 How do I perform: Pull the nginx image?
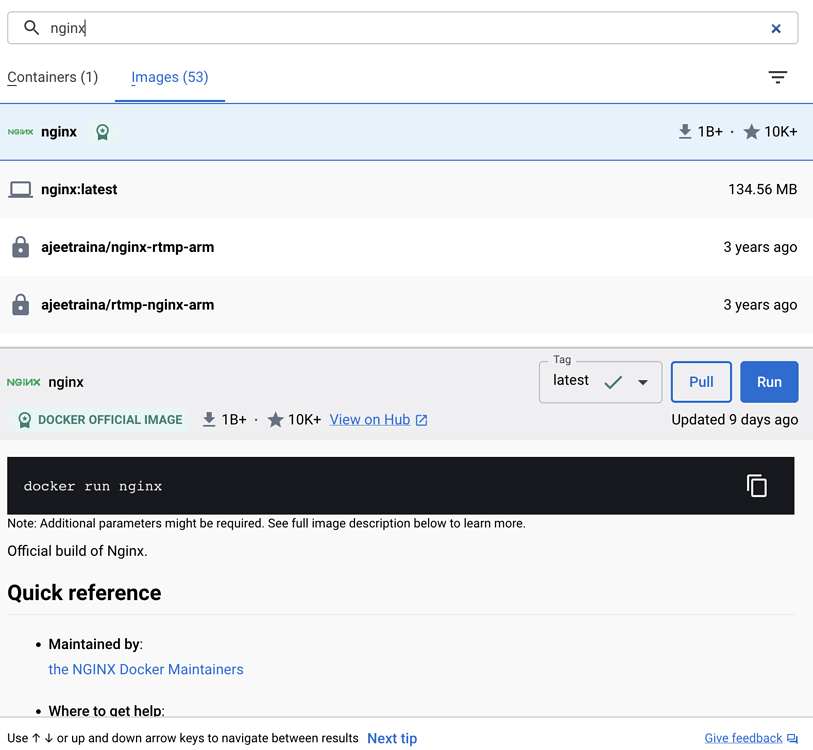tap(701, 382)
